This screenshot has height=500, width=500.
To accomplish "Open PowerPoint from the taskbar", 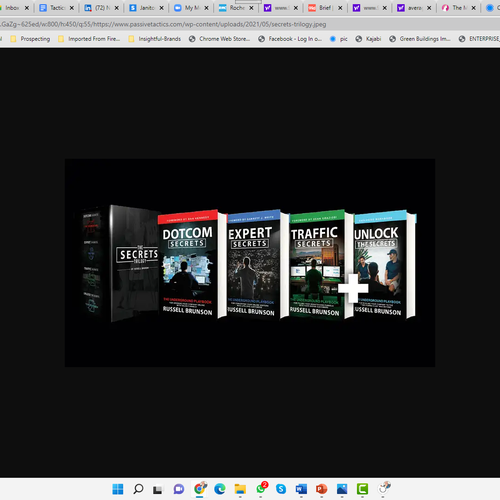I will 321,489.
